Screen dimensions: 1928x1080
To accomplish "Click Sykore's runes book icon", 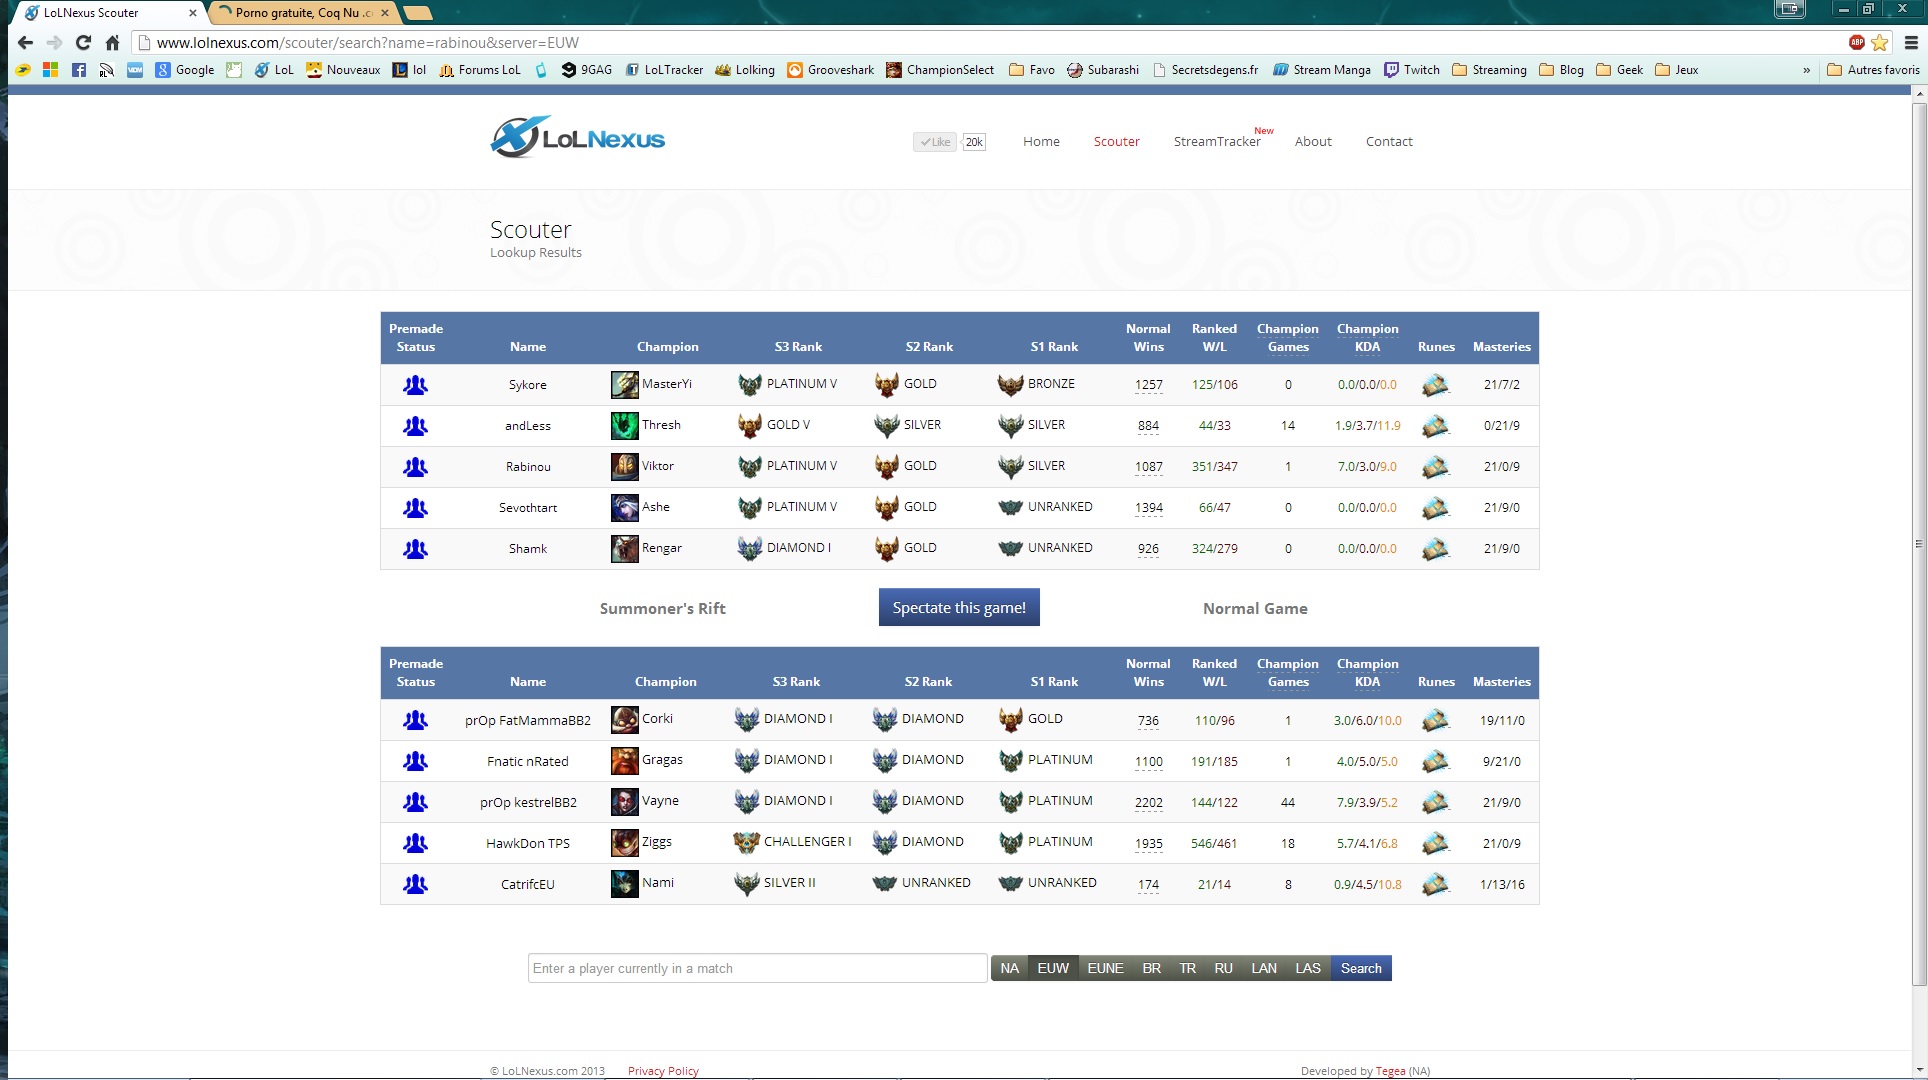I will 1435,385.
